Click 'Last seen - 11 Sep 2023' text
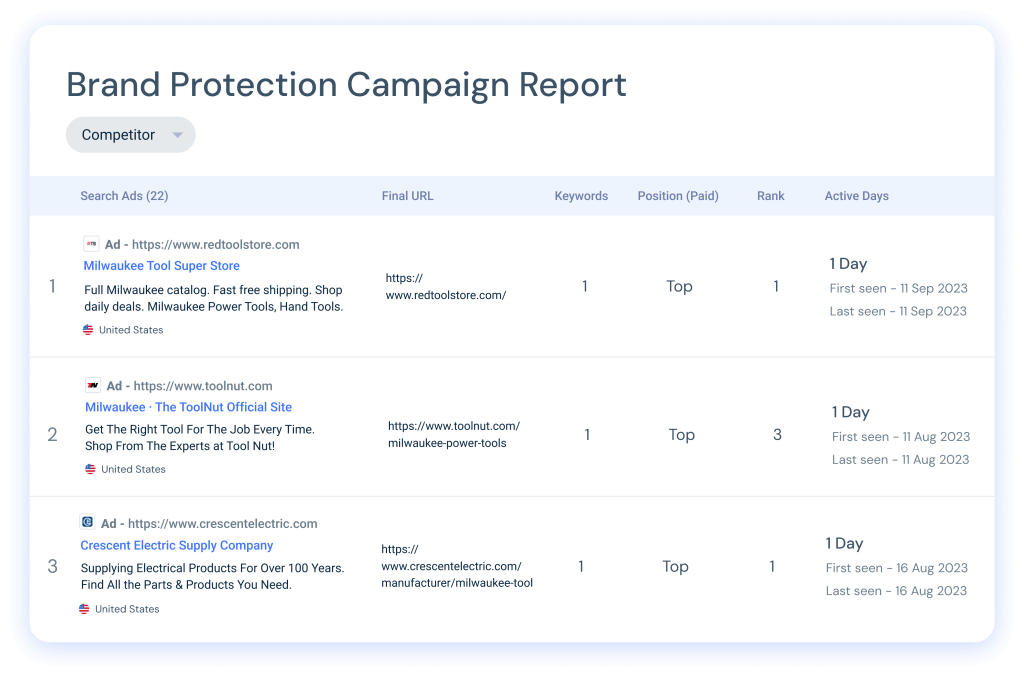1024x676 pixels. coord(898,311)
